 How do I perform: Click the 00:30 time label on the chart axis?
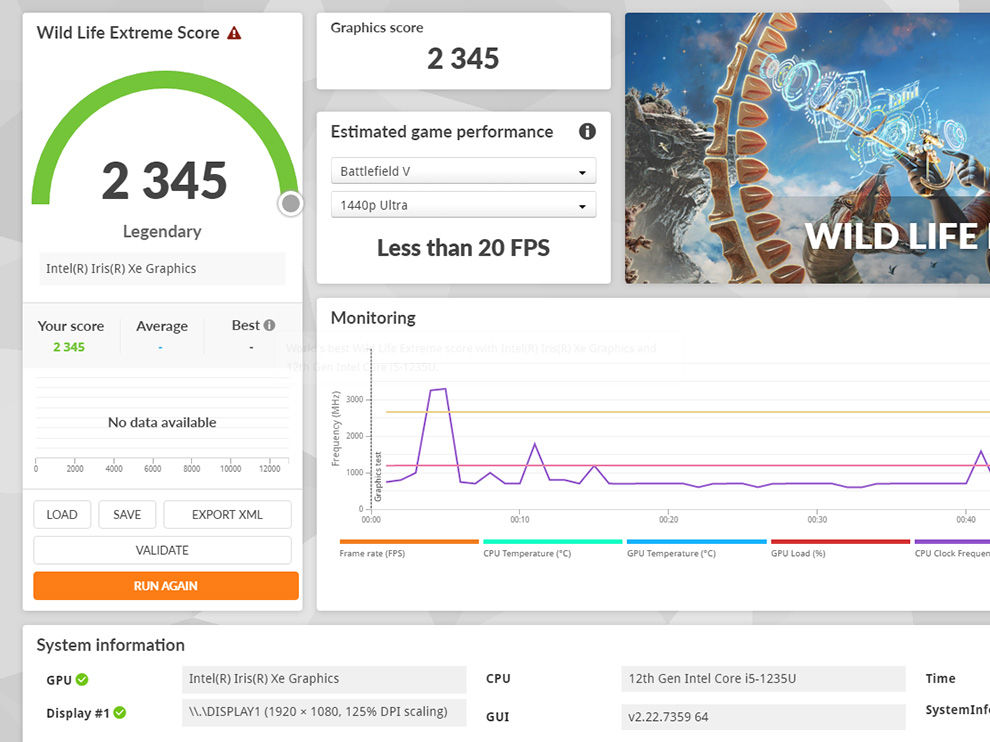[817, 520]
